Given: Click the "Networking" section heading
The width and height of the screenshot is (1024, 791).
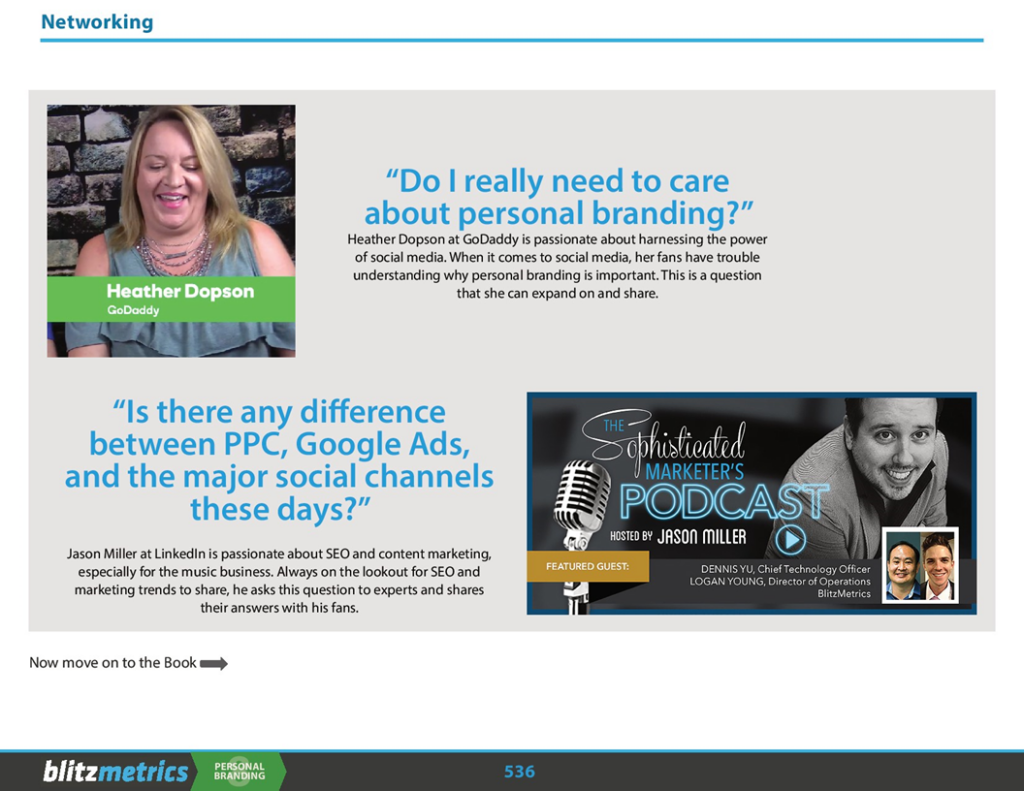Looking at the screenshot, I should coord(97,22).
